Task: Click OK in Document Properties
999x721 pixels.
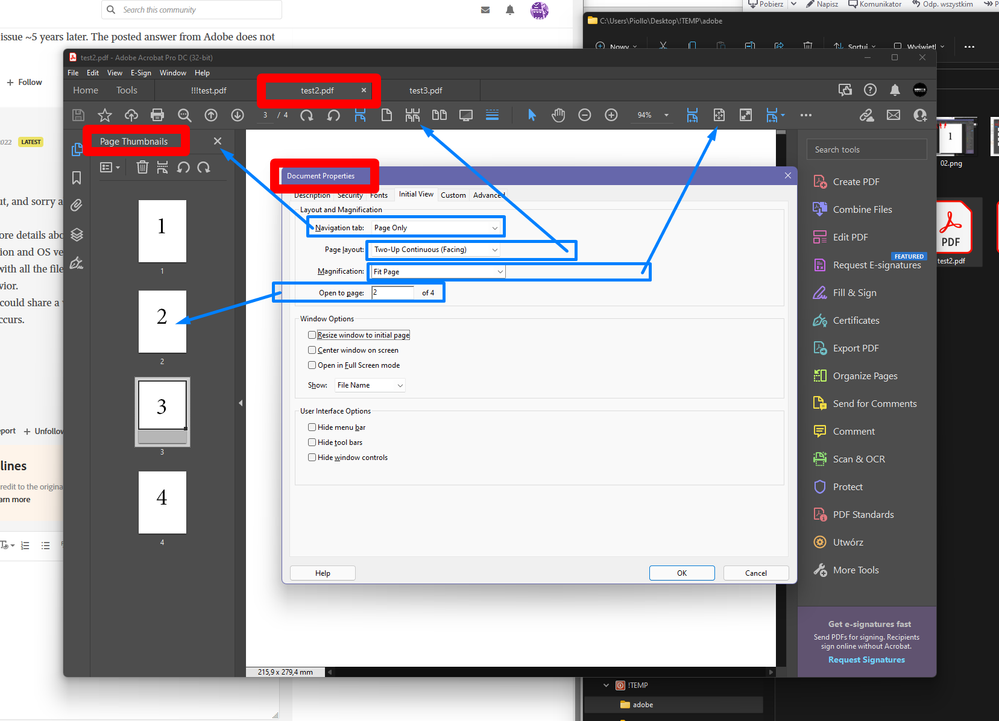Action: 682,573
